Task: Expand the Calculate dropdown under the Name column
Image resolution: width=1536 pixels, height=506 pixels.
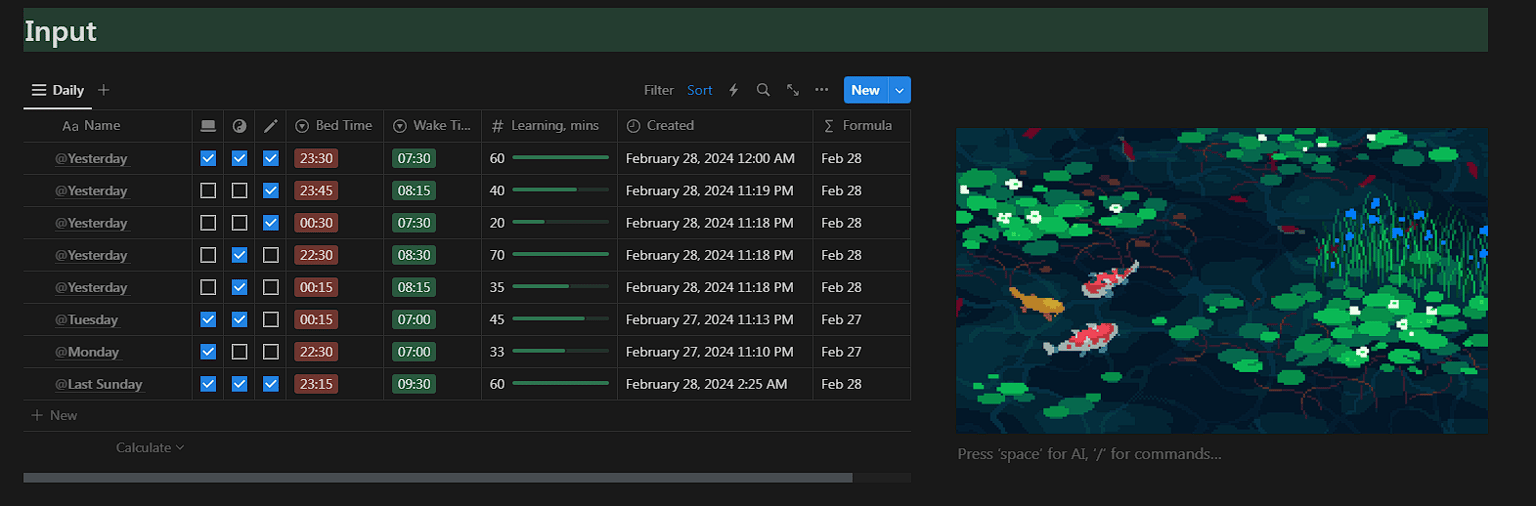Action: [x=150, y=447]
